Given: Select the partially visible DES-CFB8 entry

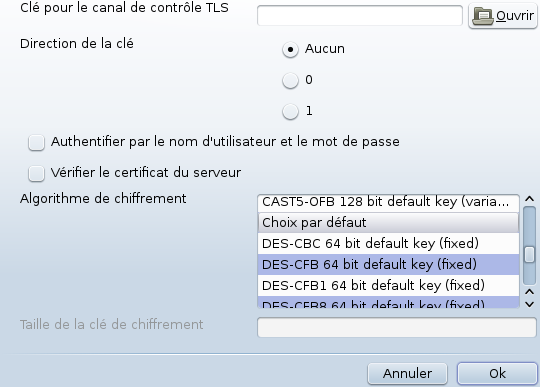Looking at the screenshot, I should tap(388, 302).
